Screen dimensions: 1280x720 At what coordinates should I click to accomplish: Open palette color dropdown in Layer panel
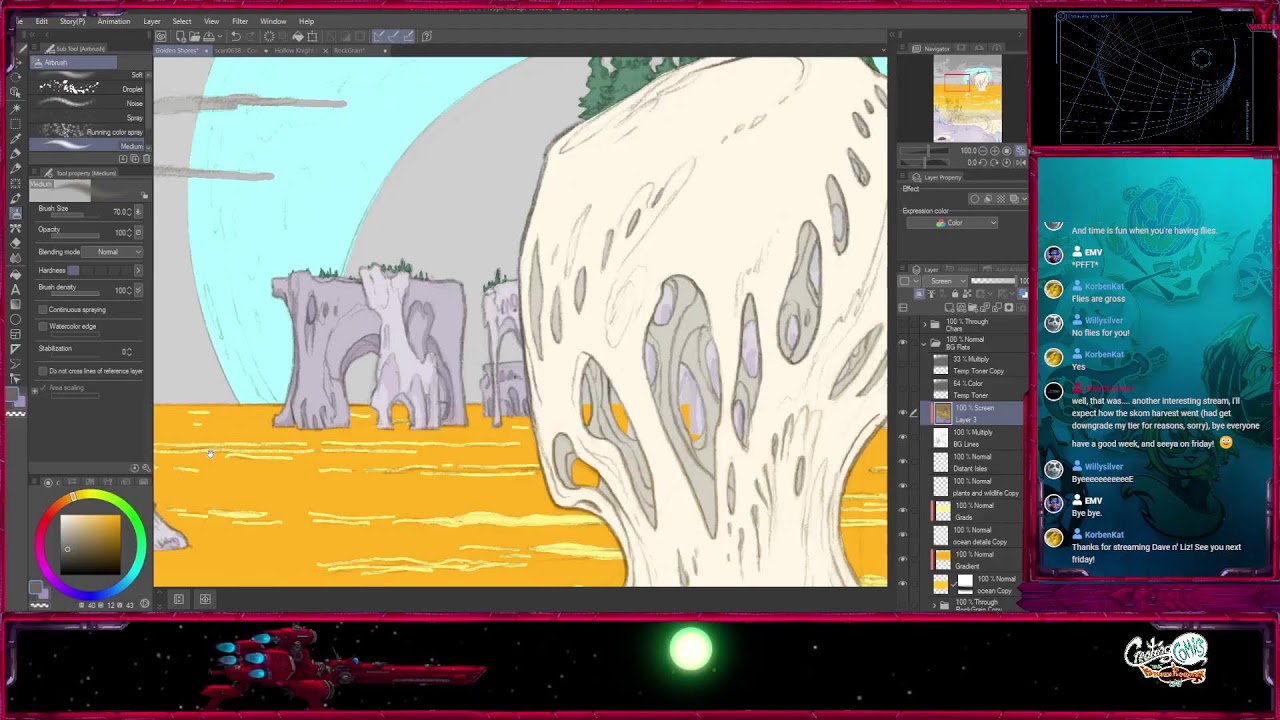pyautogui.click(x=908, y=281)
